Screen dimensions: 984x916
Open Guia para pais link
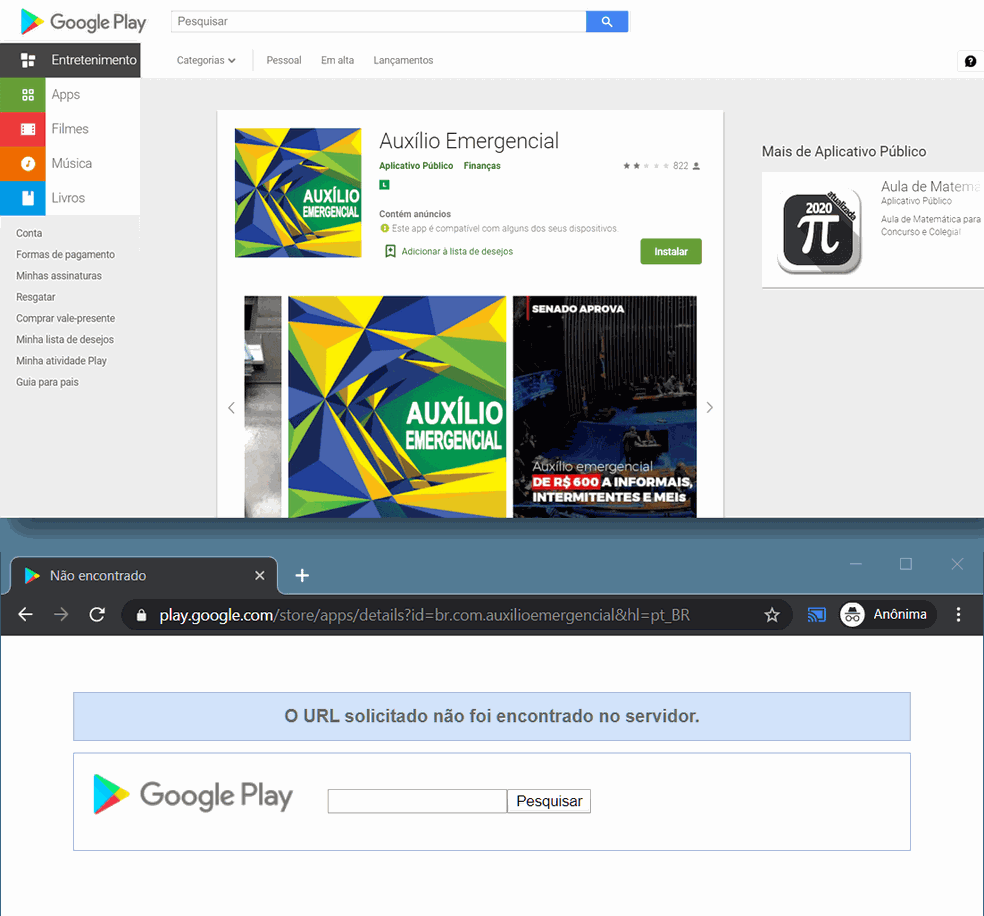(x=47, y=383)
